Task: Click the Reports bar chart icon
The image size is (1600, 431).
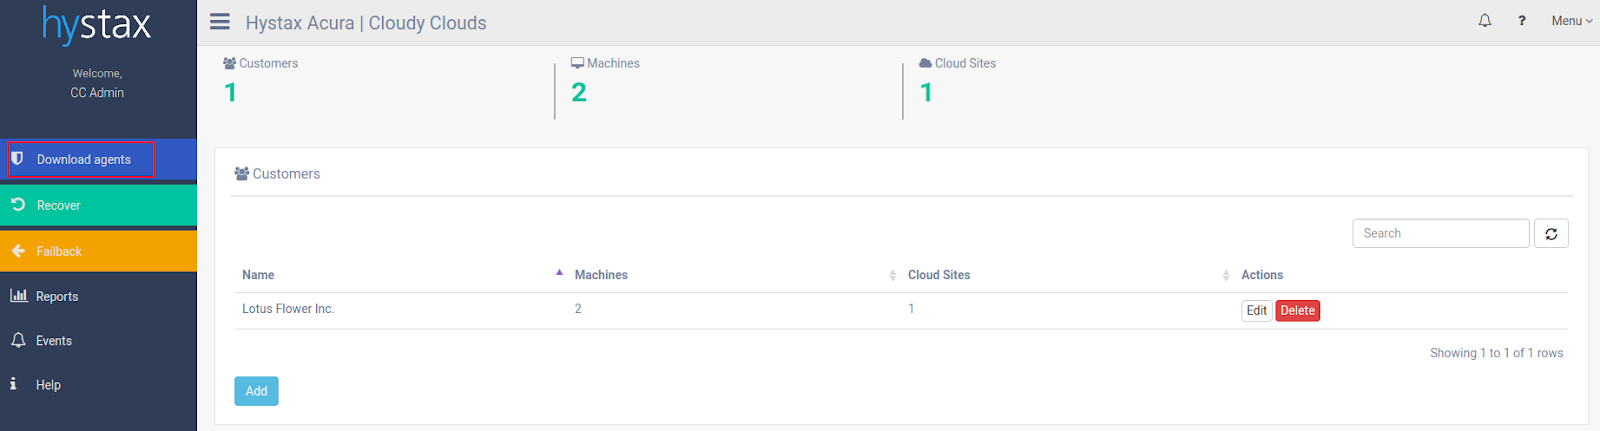Action: (x=19, y=295)
